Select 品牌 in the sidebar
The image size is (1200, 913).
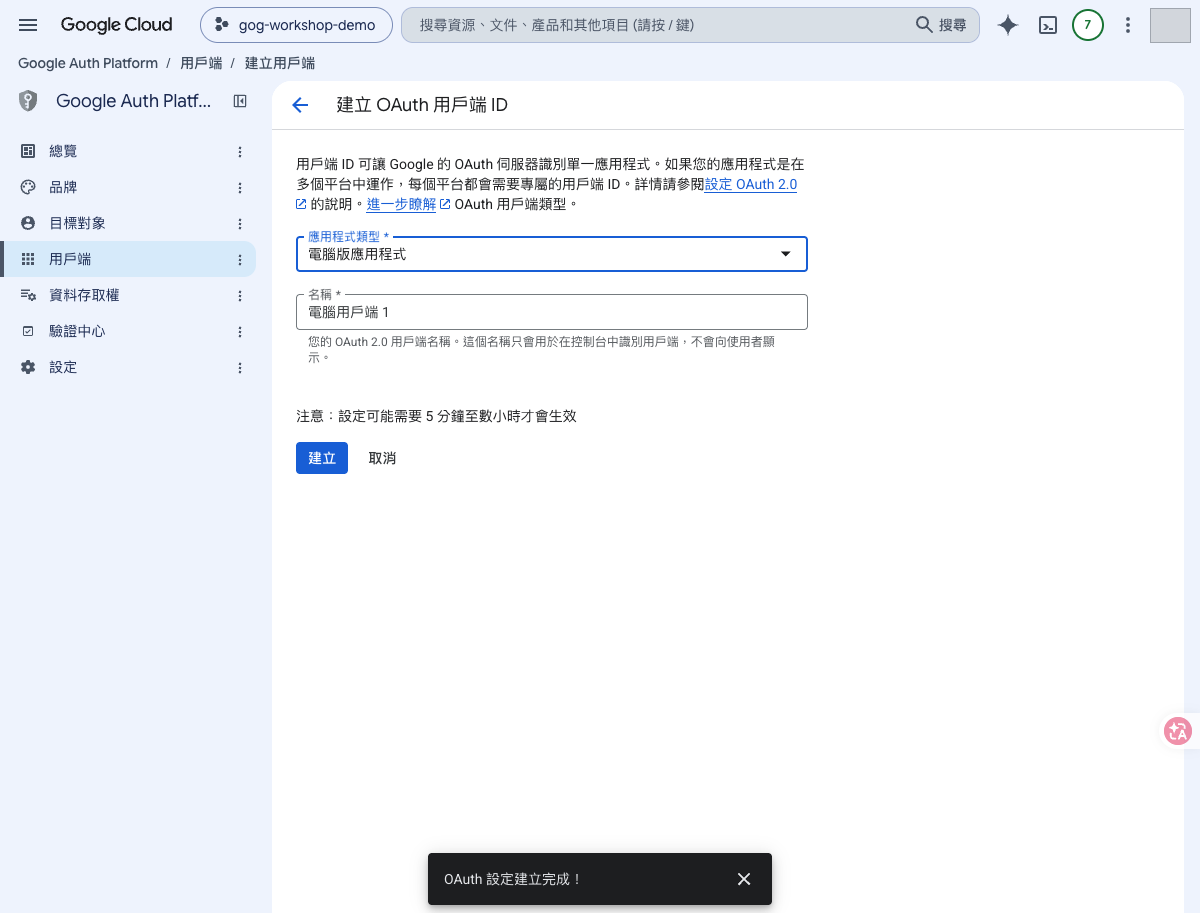tap(128, 187)
